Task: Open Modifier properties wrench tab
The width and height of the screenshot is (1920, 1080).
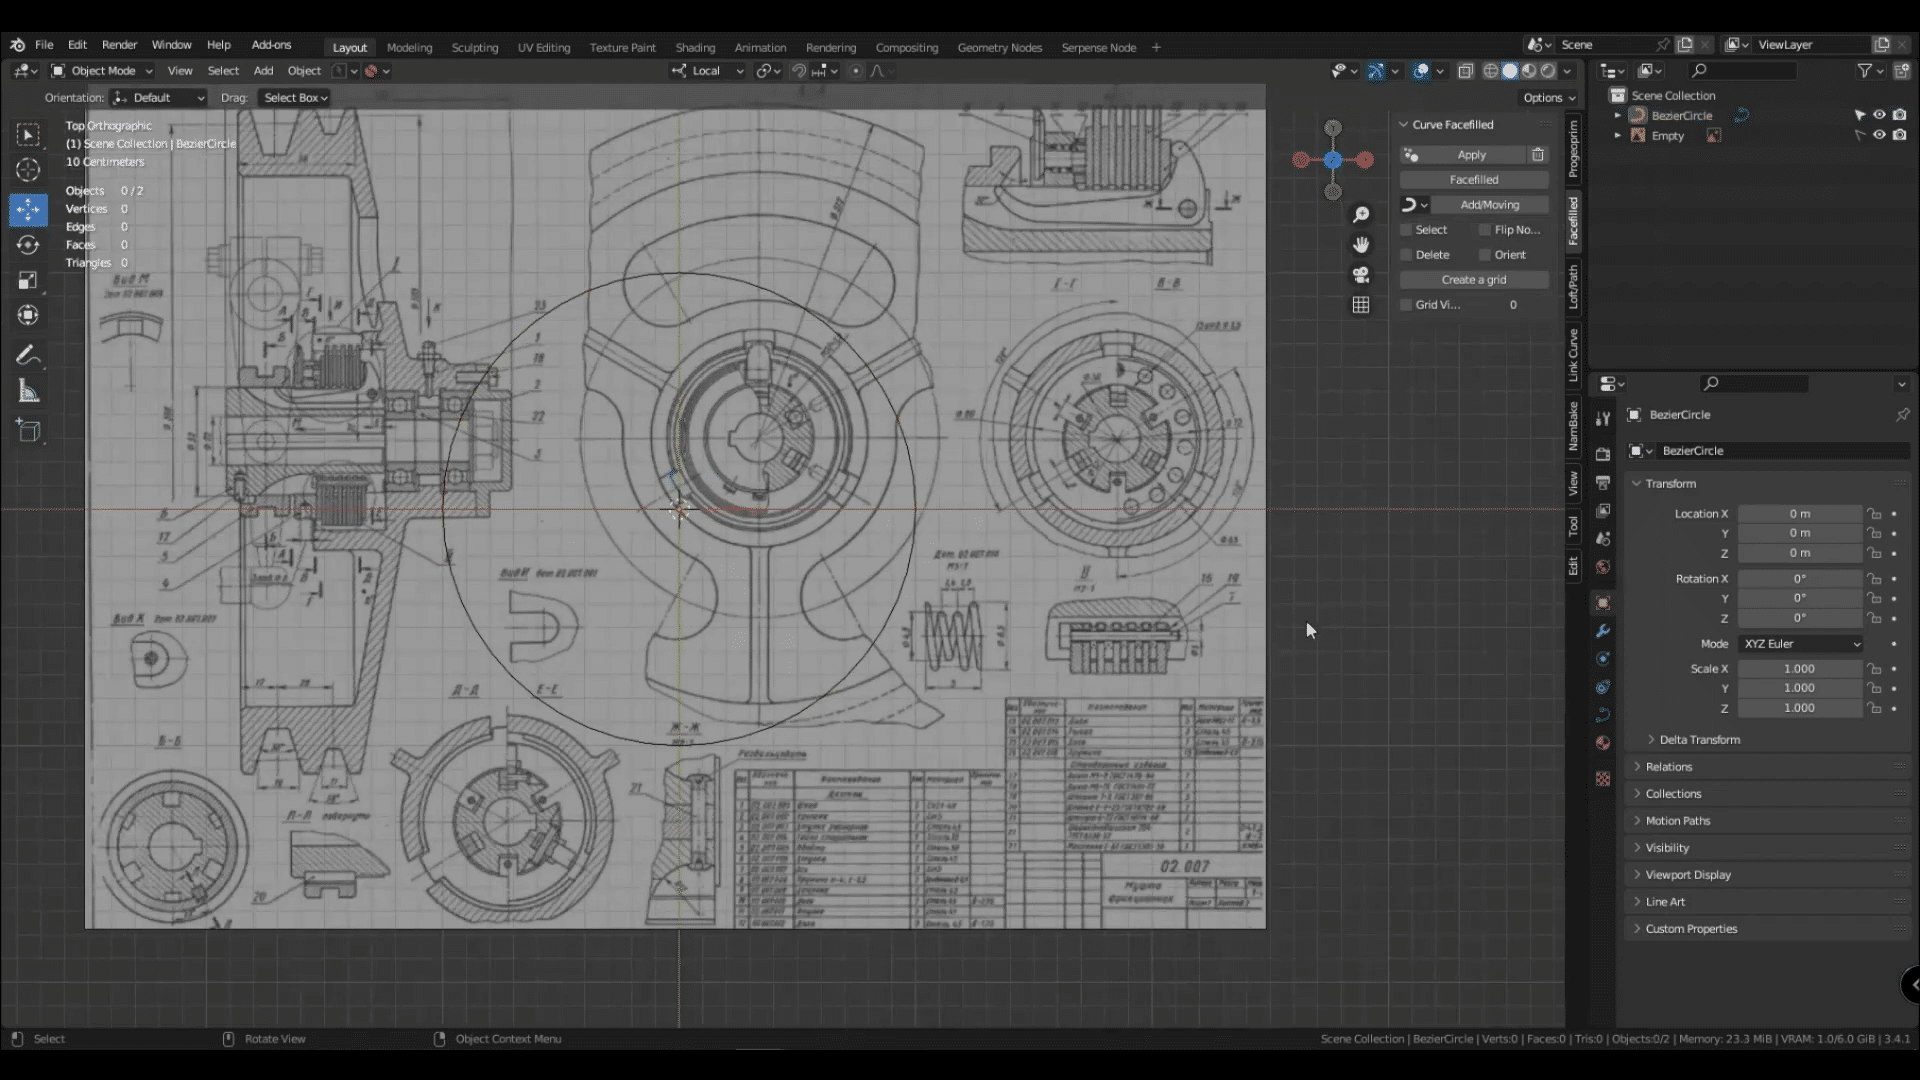Action: click(1603, 631)
